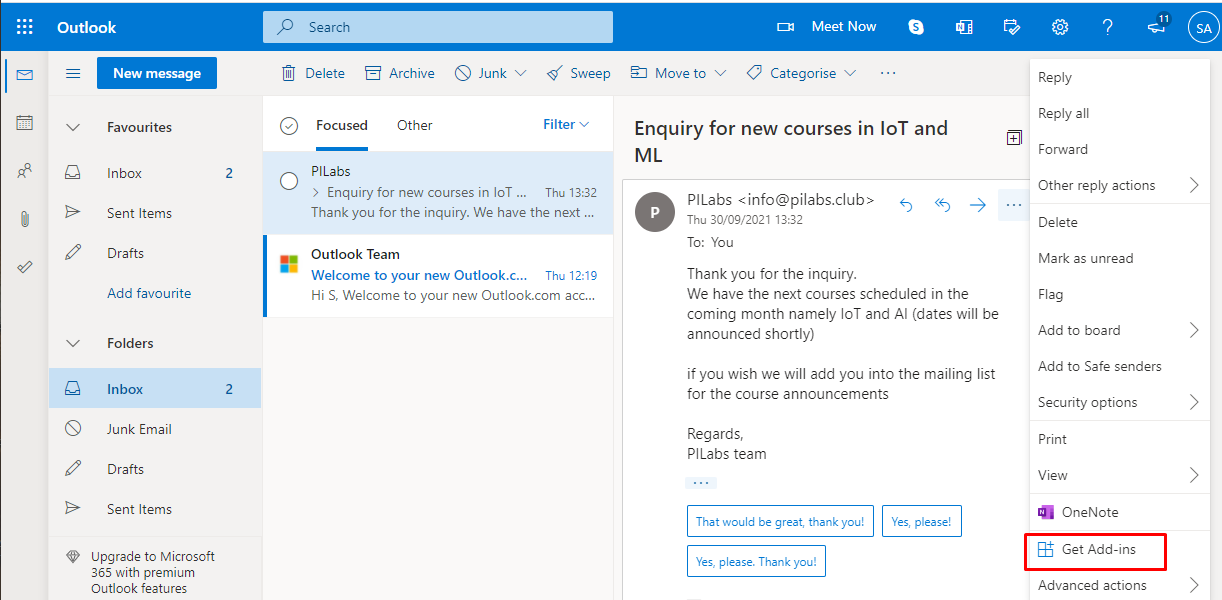Open the Office apps icon in header
The image size is (1222, 600).
[964, 27]
